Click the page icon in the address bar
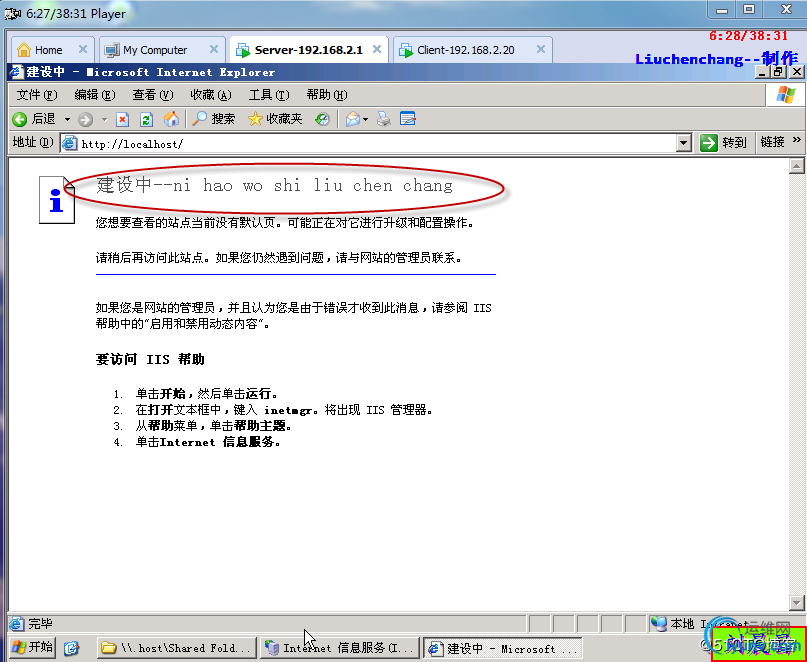The image size is (807, 662). click(x=69, y=144)
